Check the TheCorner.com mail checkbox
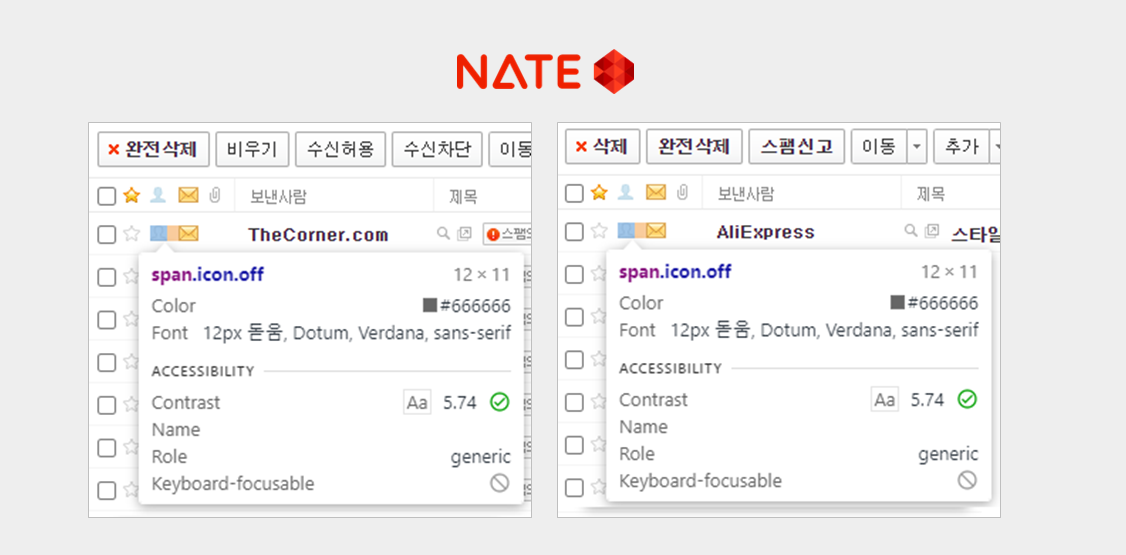Viewport: 1126px width, 555px height. click(106, 234)
